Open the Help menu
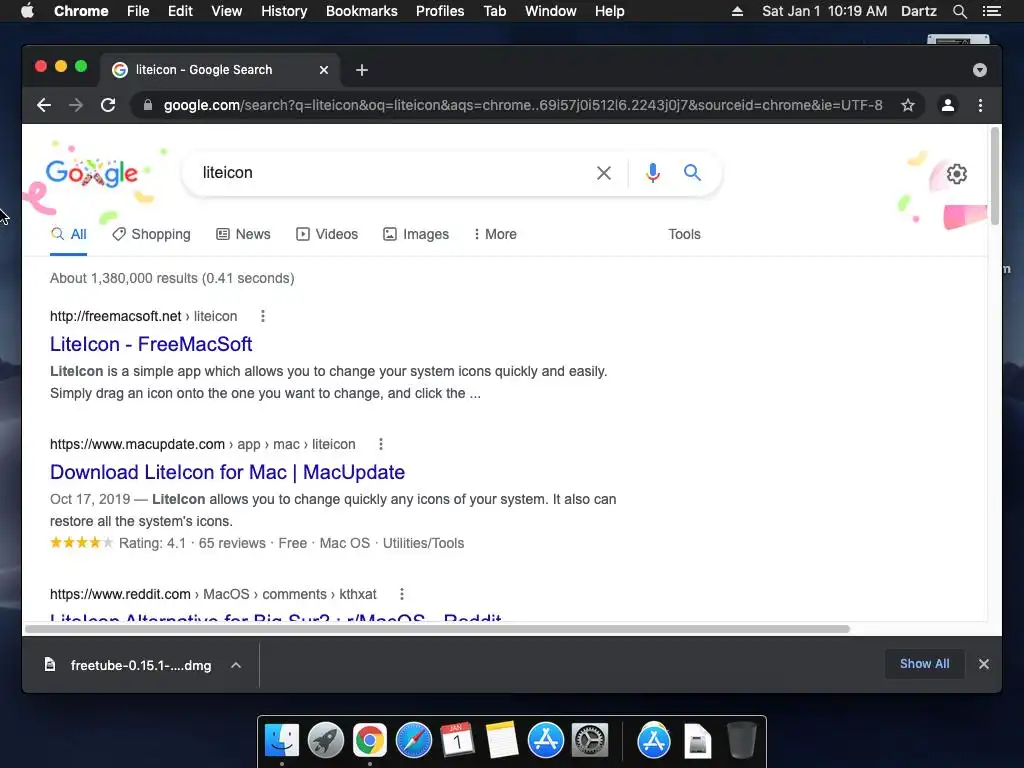Screen dimensions: 1024x768 (x=609, y=11)
